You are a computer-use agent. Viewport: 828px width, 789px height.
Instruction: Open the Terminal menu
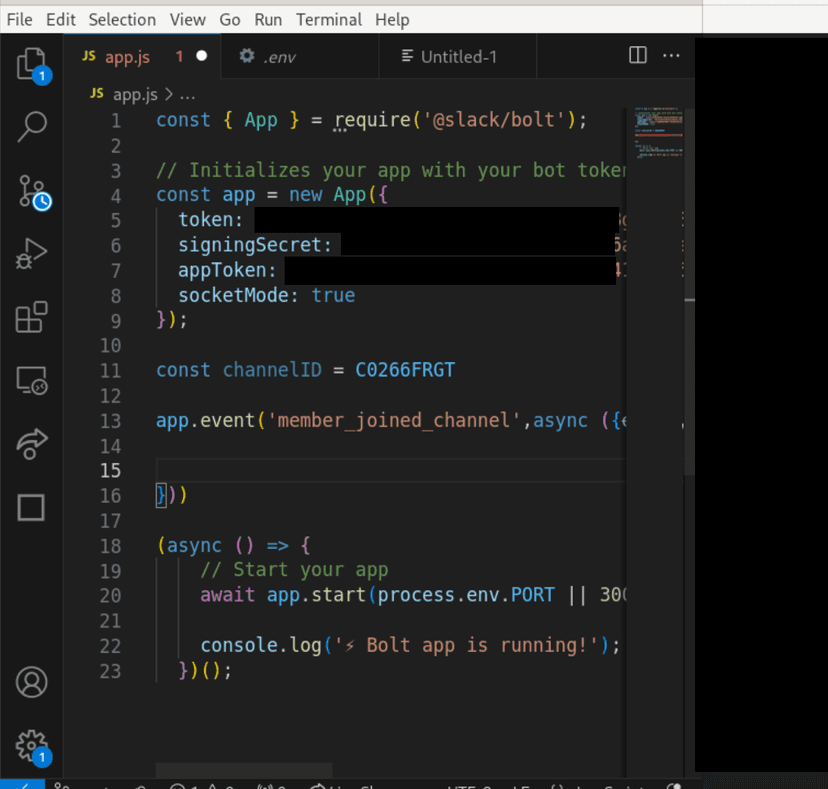(x=328, y=19)
